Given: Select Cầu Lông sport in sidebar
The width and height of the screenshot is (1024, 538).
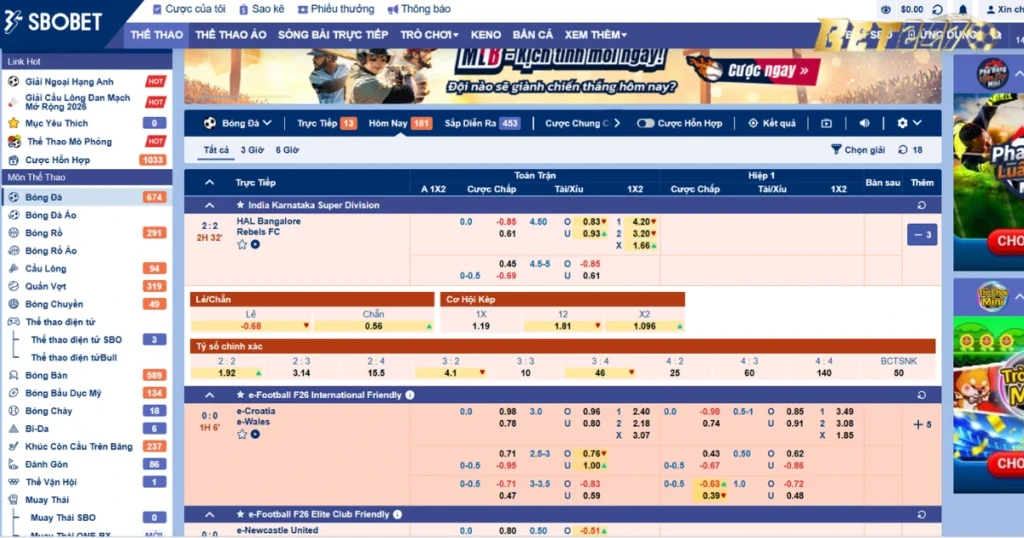Looking at the screenshot, I should (x=87, y=268).
